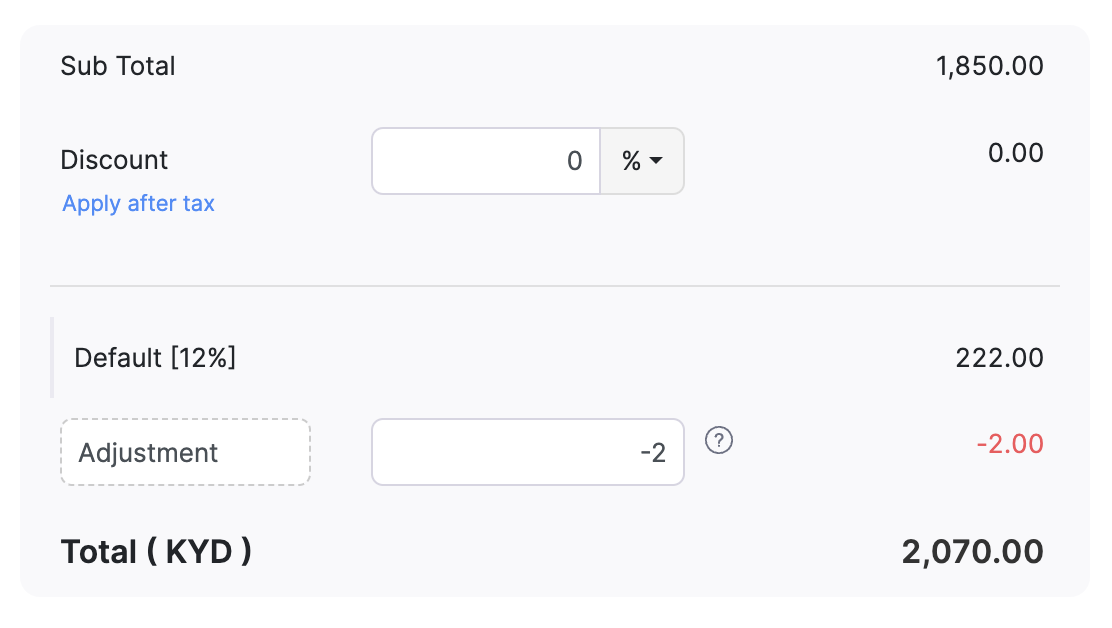Click the dashed Adjustment label field
This screenshot has height=628, width=1112.
pos(184,452)
